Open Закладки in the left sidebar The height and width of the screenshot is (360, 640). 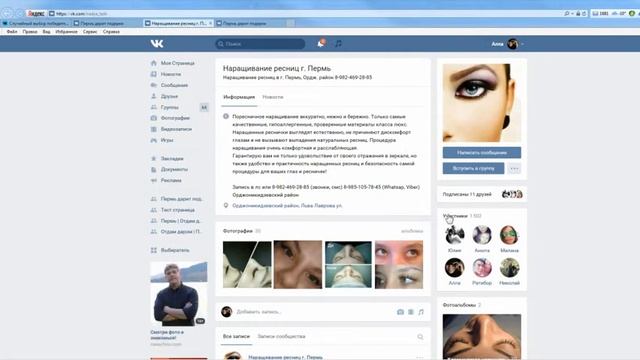tap(172, 158)
